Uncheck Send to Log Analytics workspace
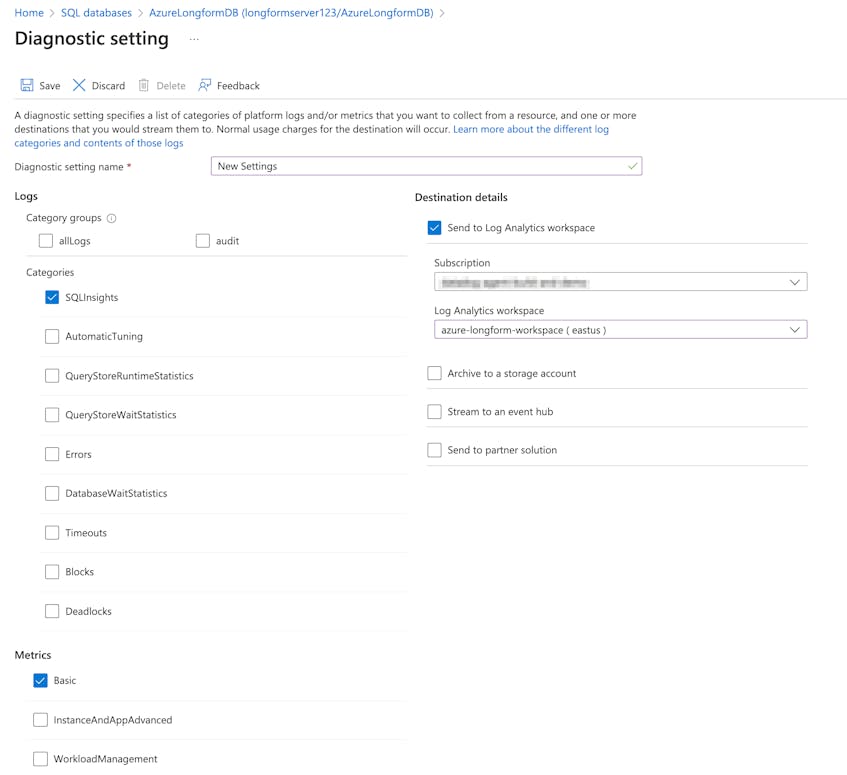The width and height of the screenshot is (847, 775). coord(434,227)
